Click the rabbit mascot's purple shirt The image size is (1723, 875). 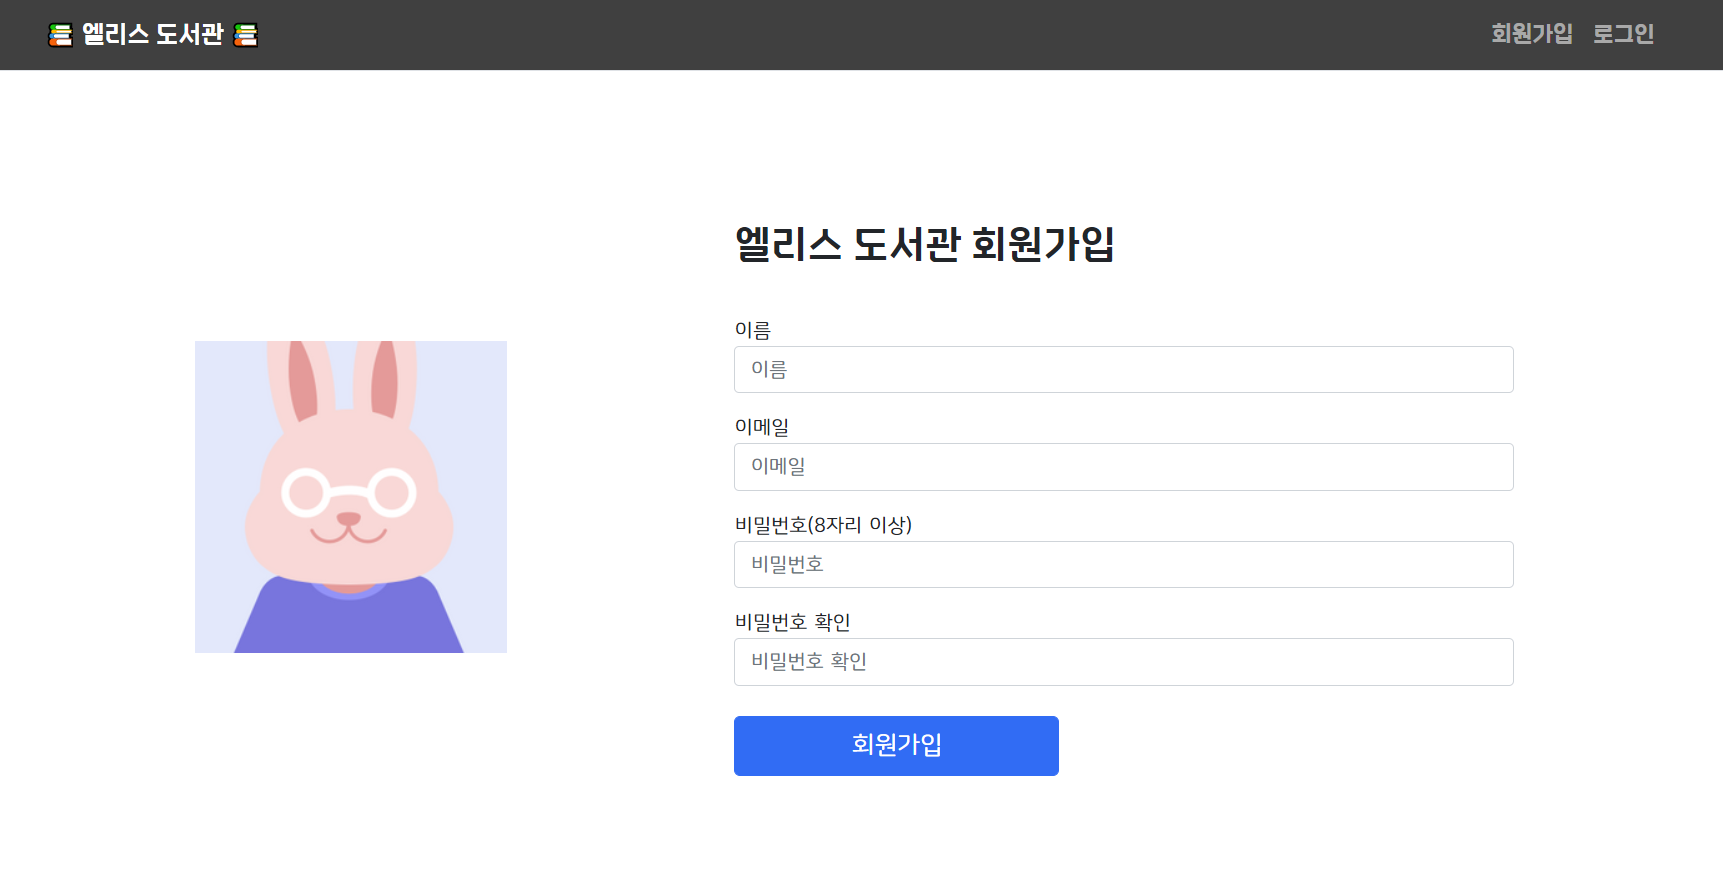348,622
